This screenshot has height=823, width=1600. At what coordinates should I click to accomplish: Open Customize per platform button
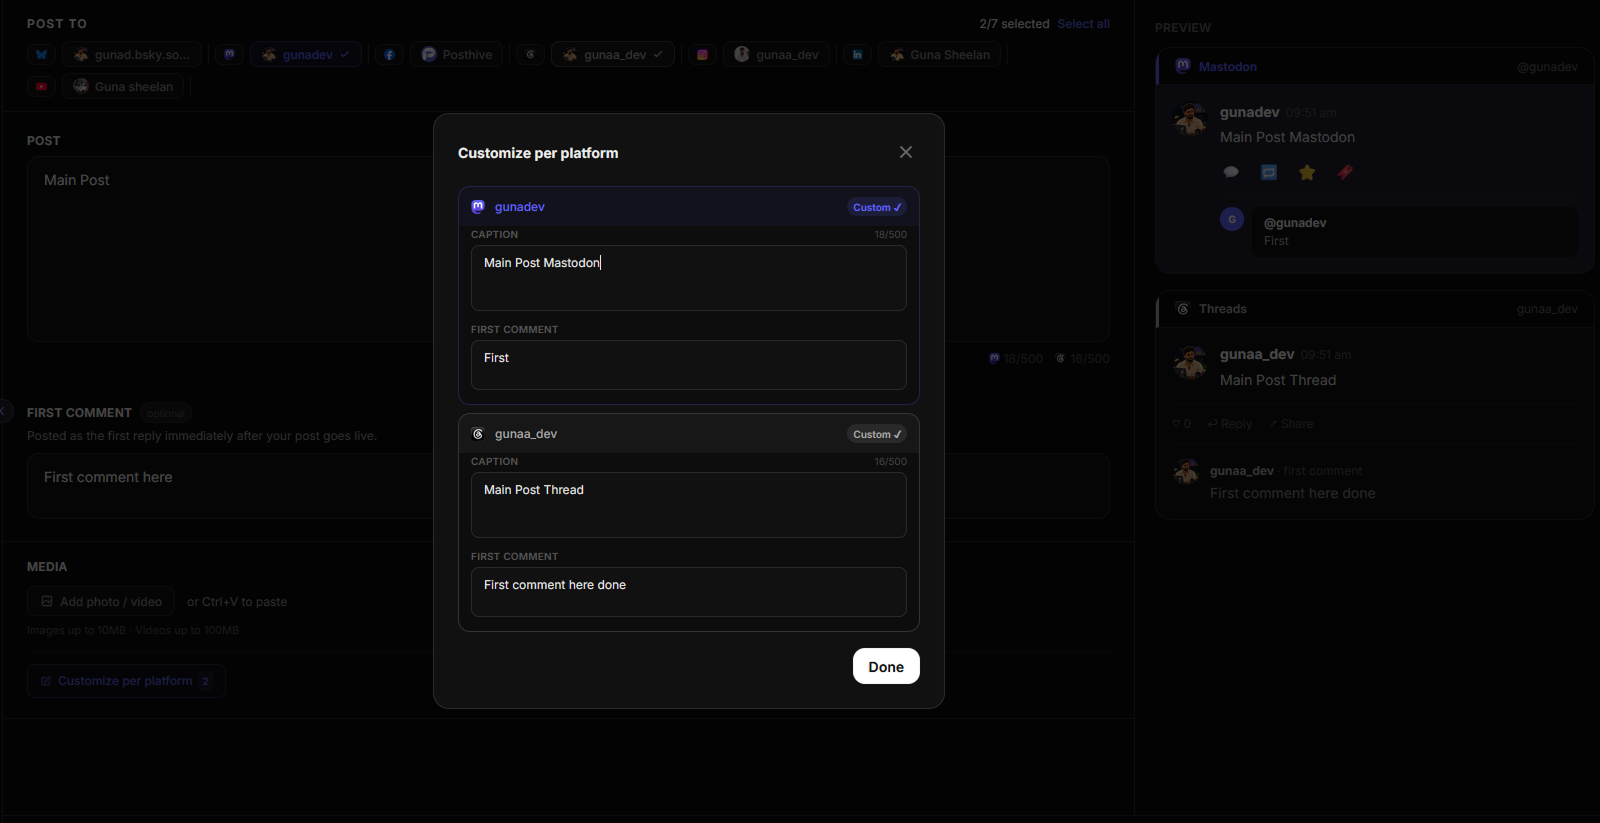click(126, 681)
